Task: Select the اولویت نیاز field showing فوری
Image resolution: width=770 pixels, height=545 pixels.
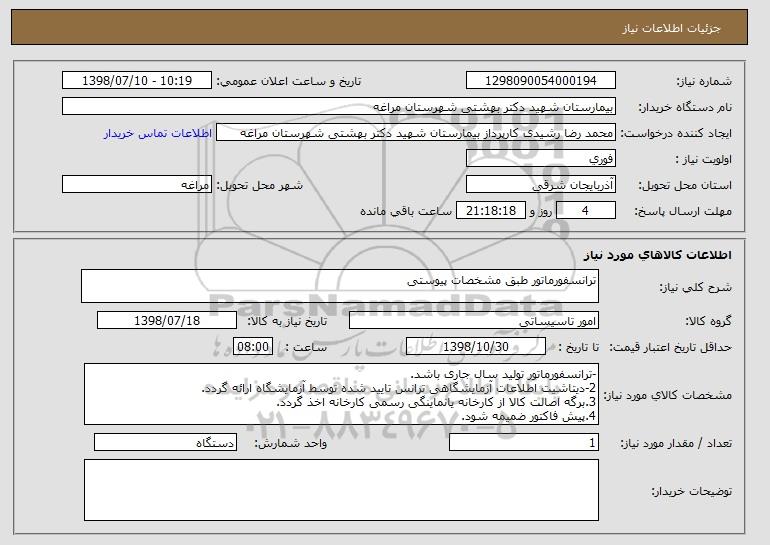Action: coord(541,159)
